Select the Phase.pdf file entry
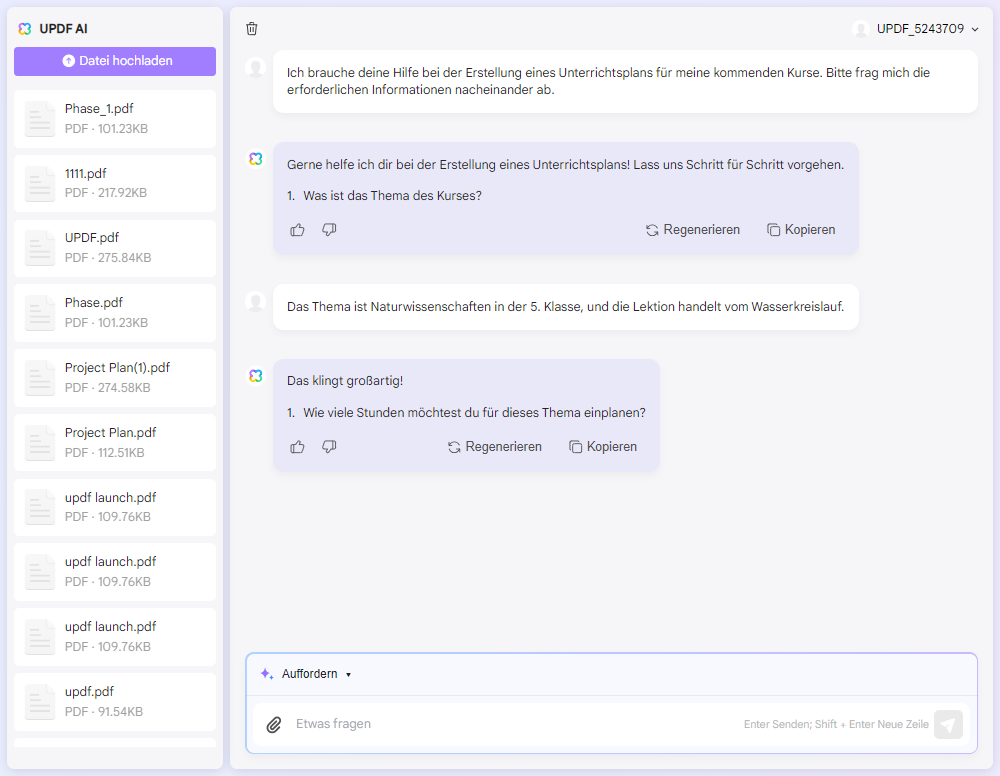Viewport: 1000px width, 776px height. [x=115, y=313]
